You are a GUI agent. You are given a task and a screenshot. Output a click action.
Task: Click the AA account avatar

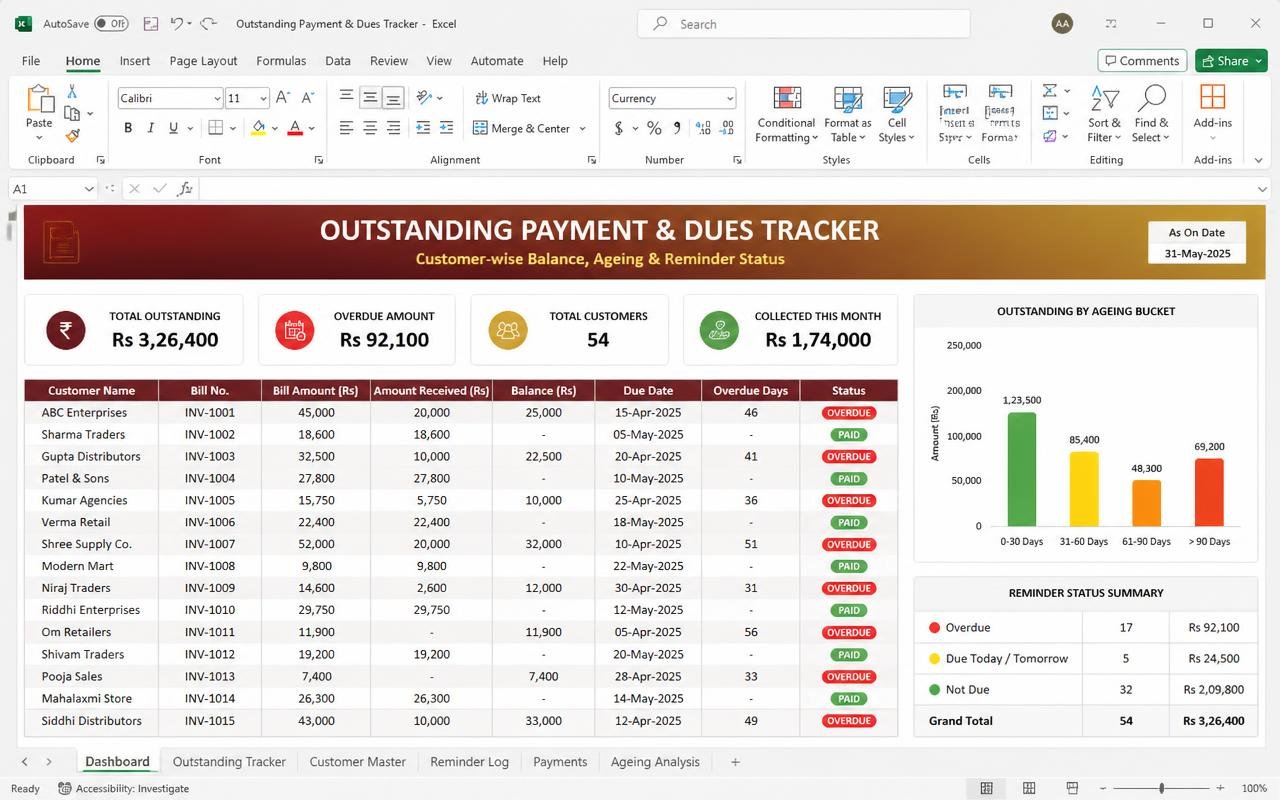point(1062,23)
